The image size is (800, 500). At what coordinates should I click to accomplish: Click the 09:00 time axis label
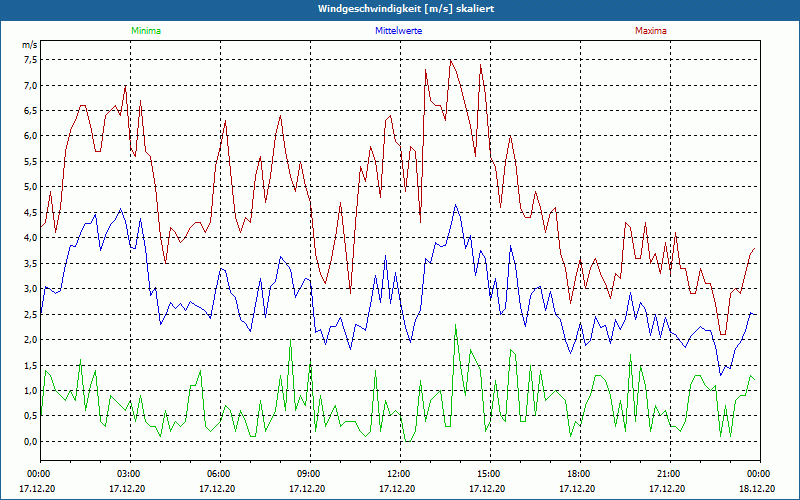point(310,474)
